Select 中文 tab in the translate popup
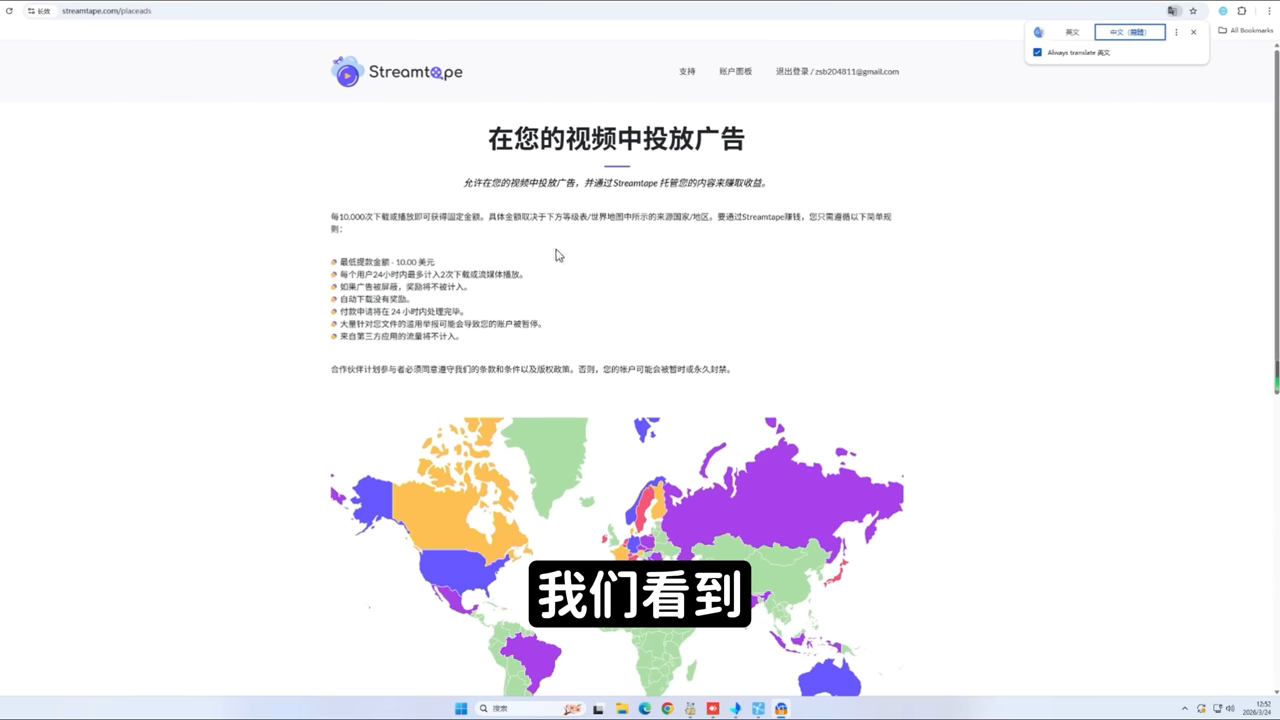 (1129, 32)
